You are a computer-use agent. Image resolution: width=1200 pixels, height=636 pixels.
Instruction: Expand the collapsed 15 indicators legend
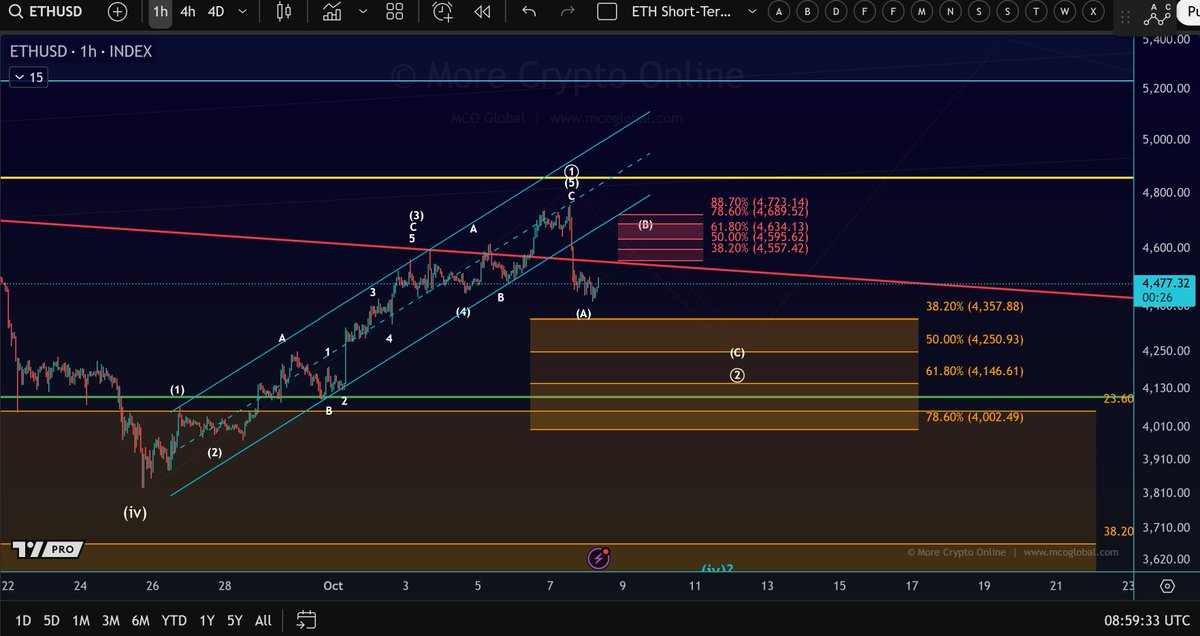[x=28, y=77]
